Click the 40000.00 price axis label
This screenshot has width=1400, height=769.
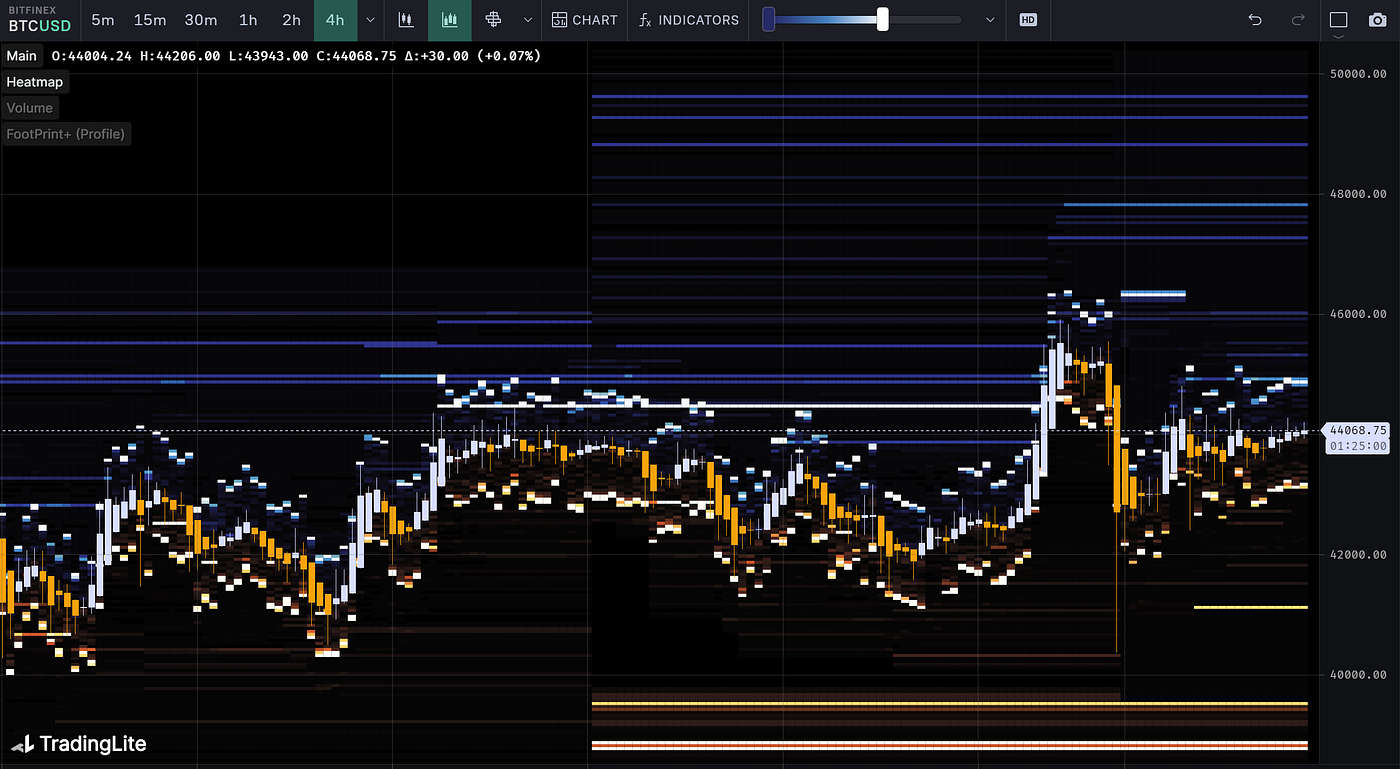tap(1358, 675)
